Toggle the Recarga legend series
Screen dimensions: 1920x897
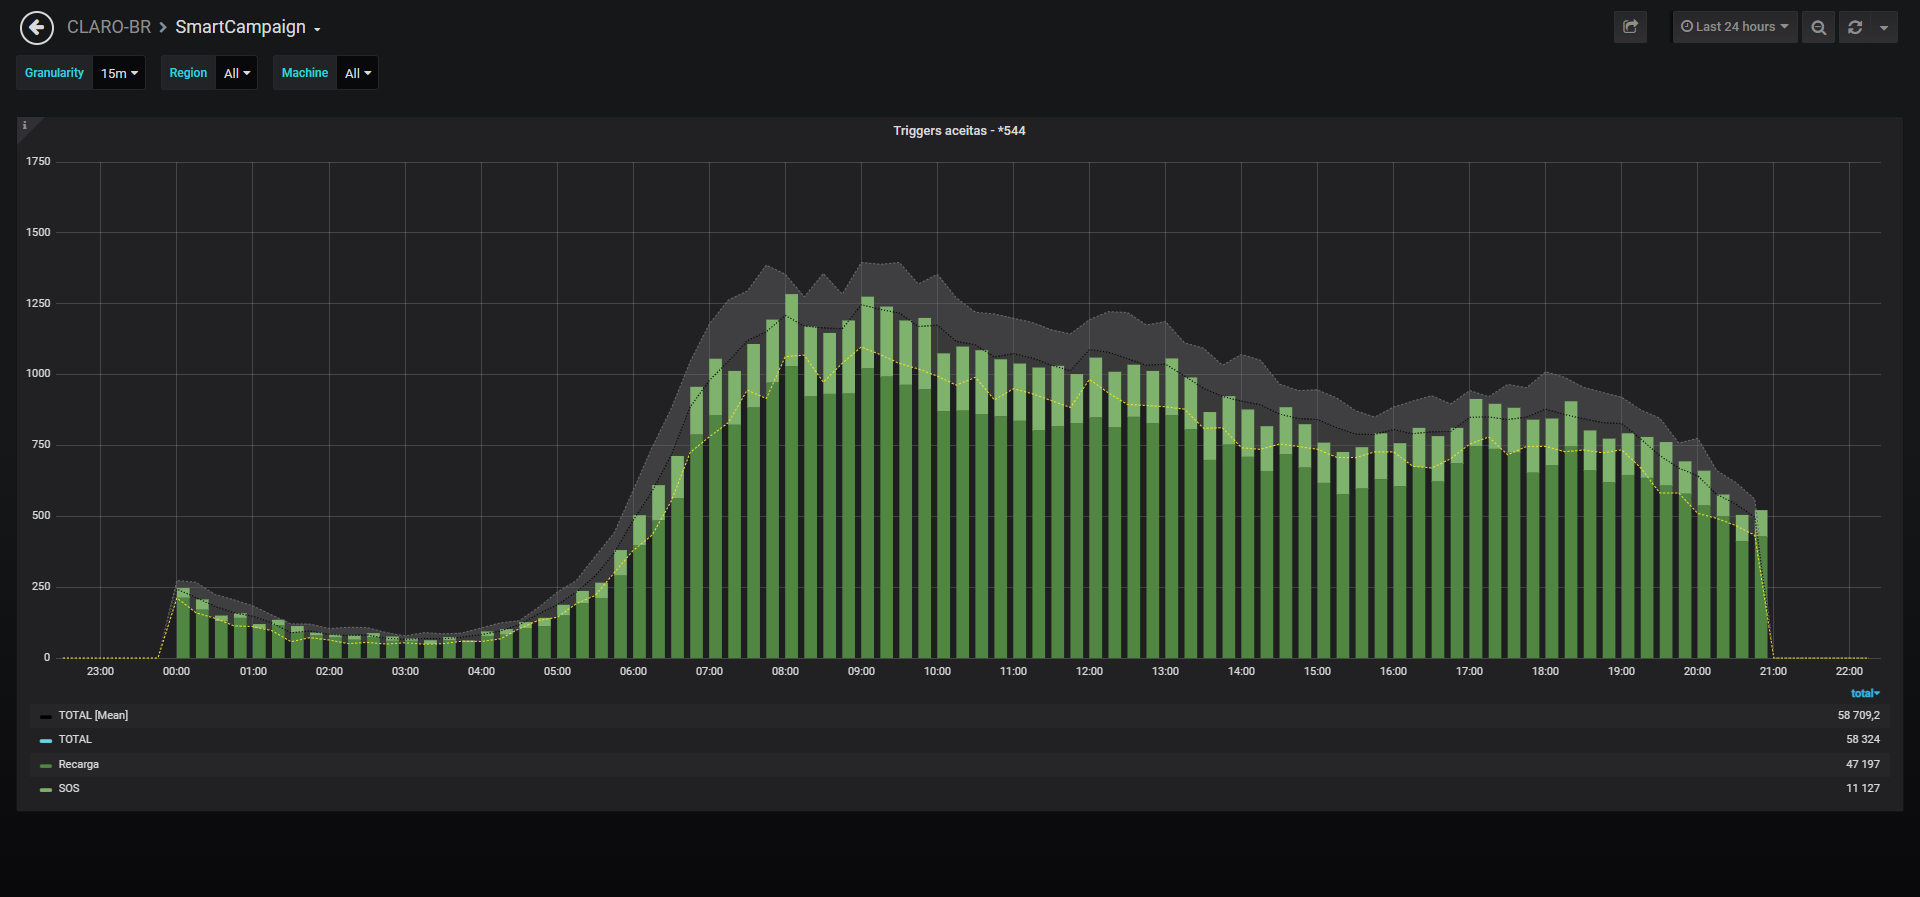click(78, 764)
